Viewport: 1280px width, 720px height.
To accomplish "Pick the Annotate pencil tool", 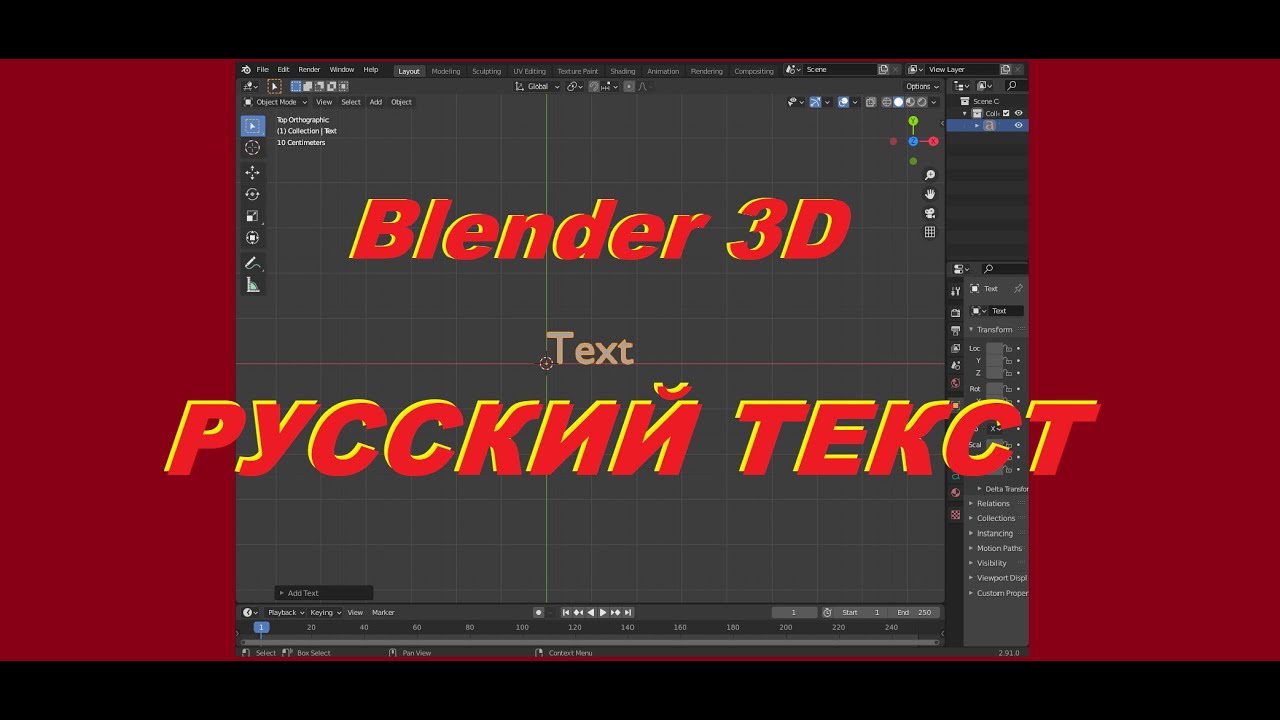I will click(x=252, y=263).
